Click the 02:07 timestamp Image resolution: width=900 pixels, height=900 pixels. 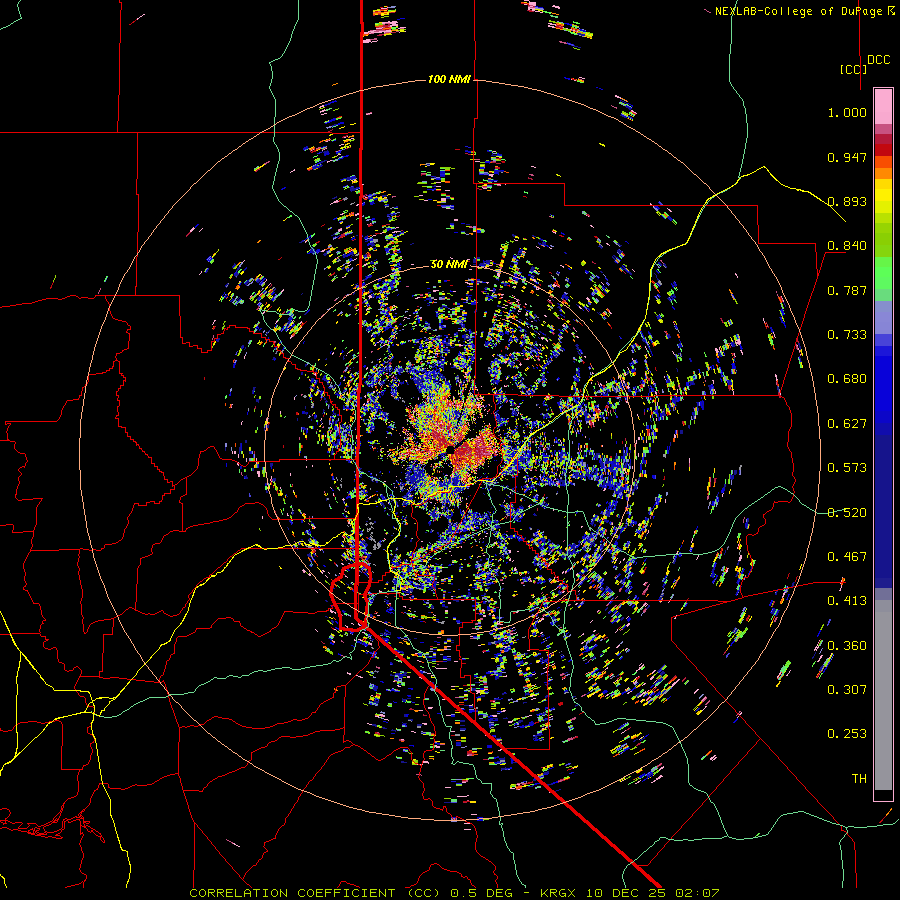pos(697,893)
